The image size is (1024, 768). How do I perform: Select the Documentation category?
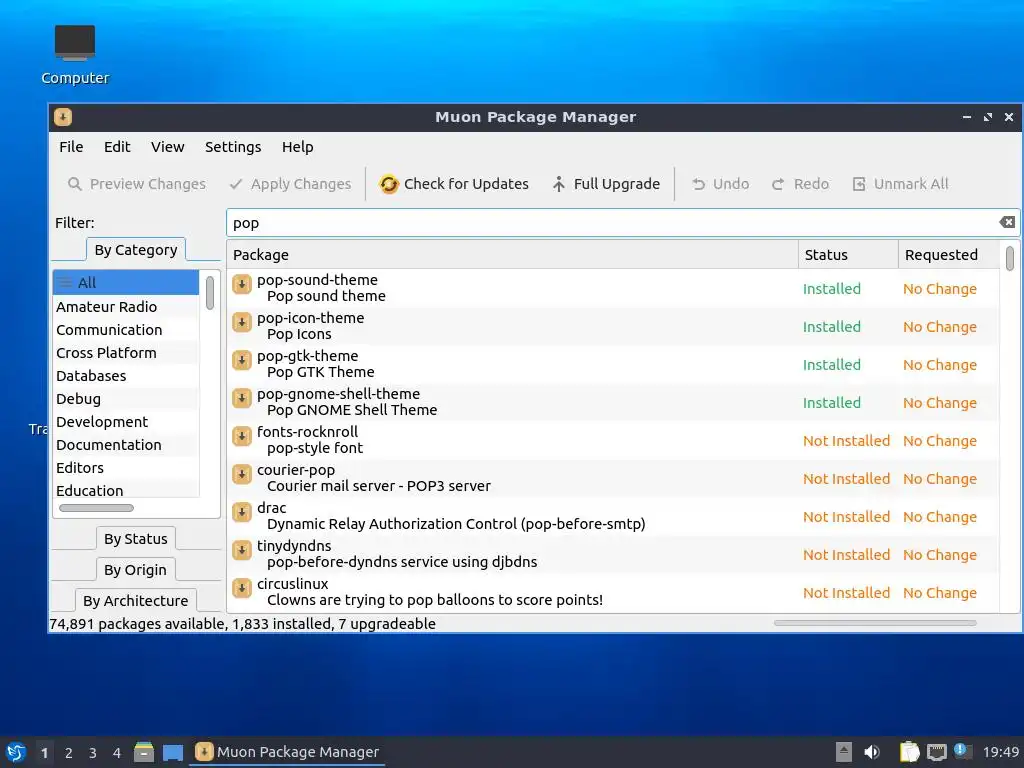click(x=126, y=445)
